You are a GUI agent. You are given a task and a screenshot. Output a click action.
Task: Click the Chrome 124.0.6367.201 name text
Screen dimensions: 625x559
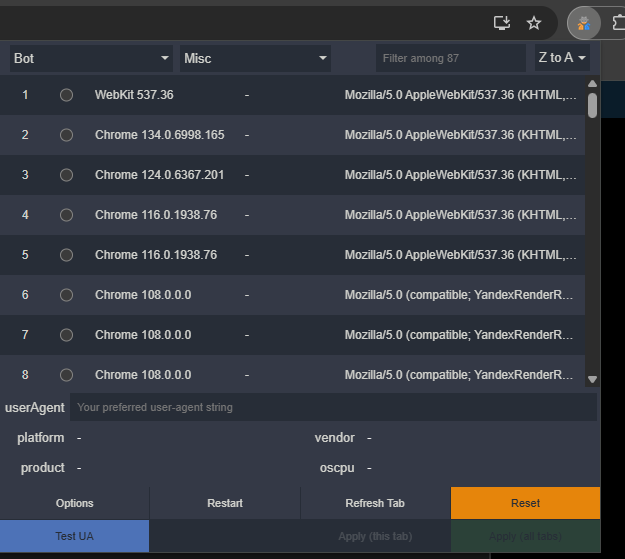pos(159,175)
